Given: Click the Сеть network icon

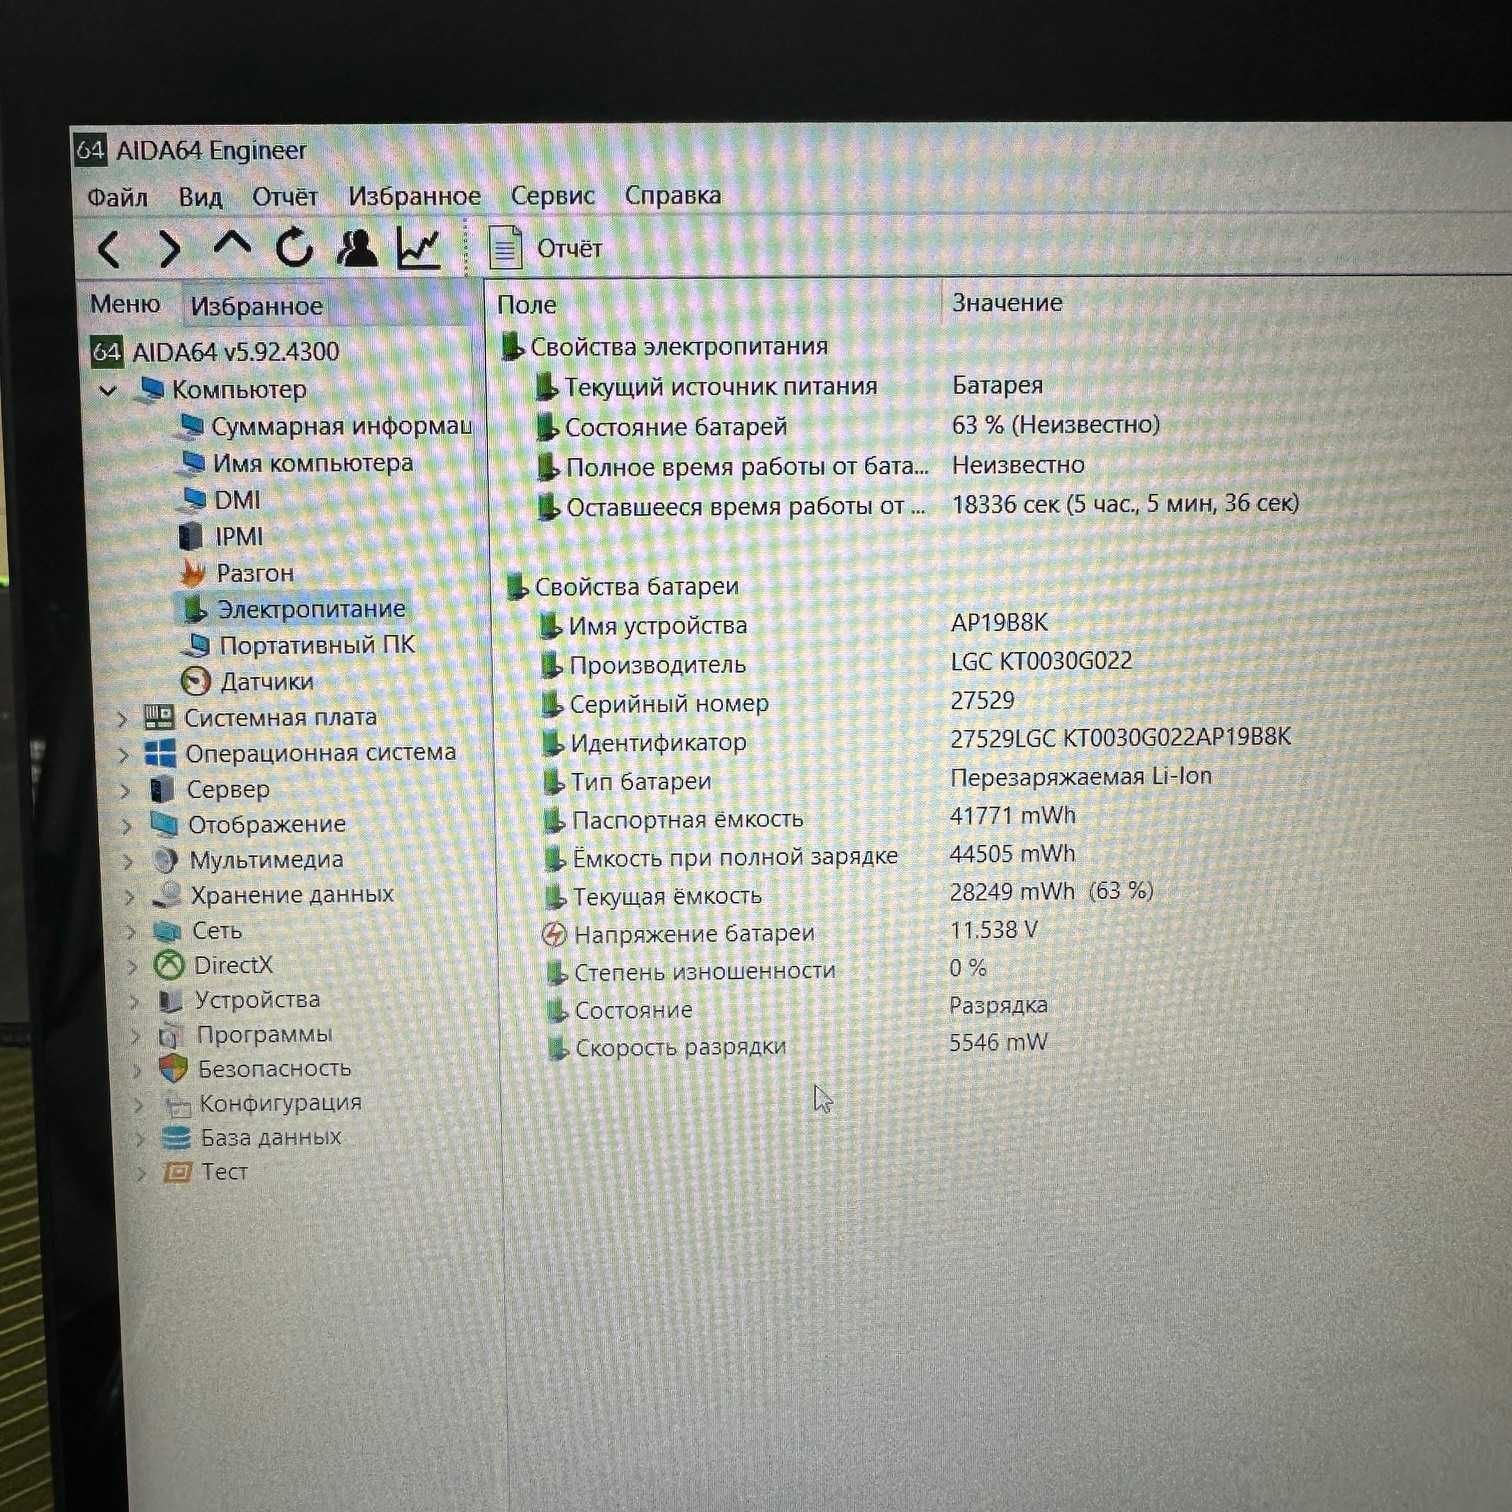Looking at the screenshot, I should [x=167, y=931].
